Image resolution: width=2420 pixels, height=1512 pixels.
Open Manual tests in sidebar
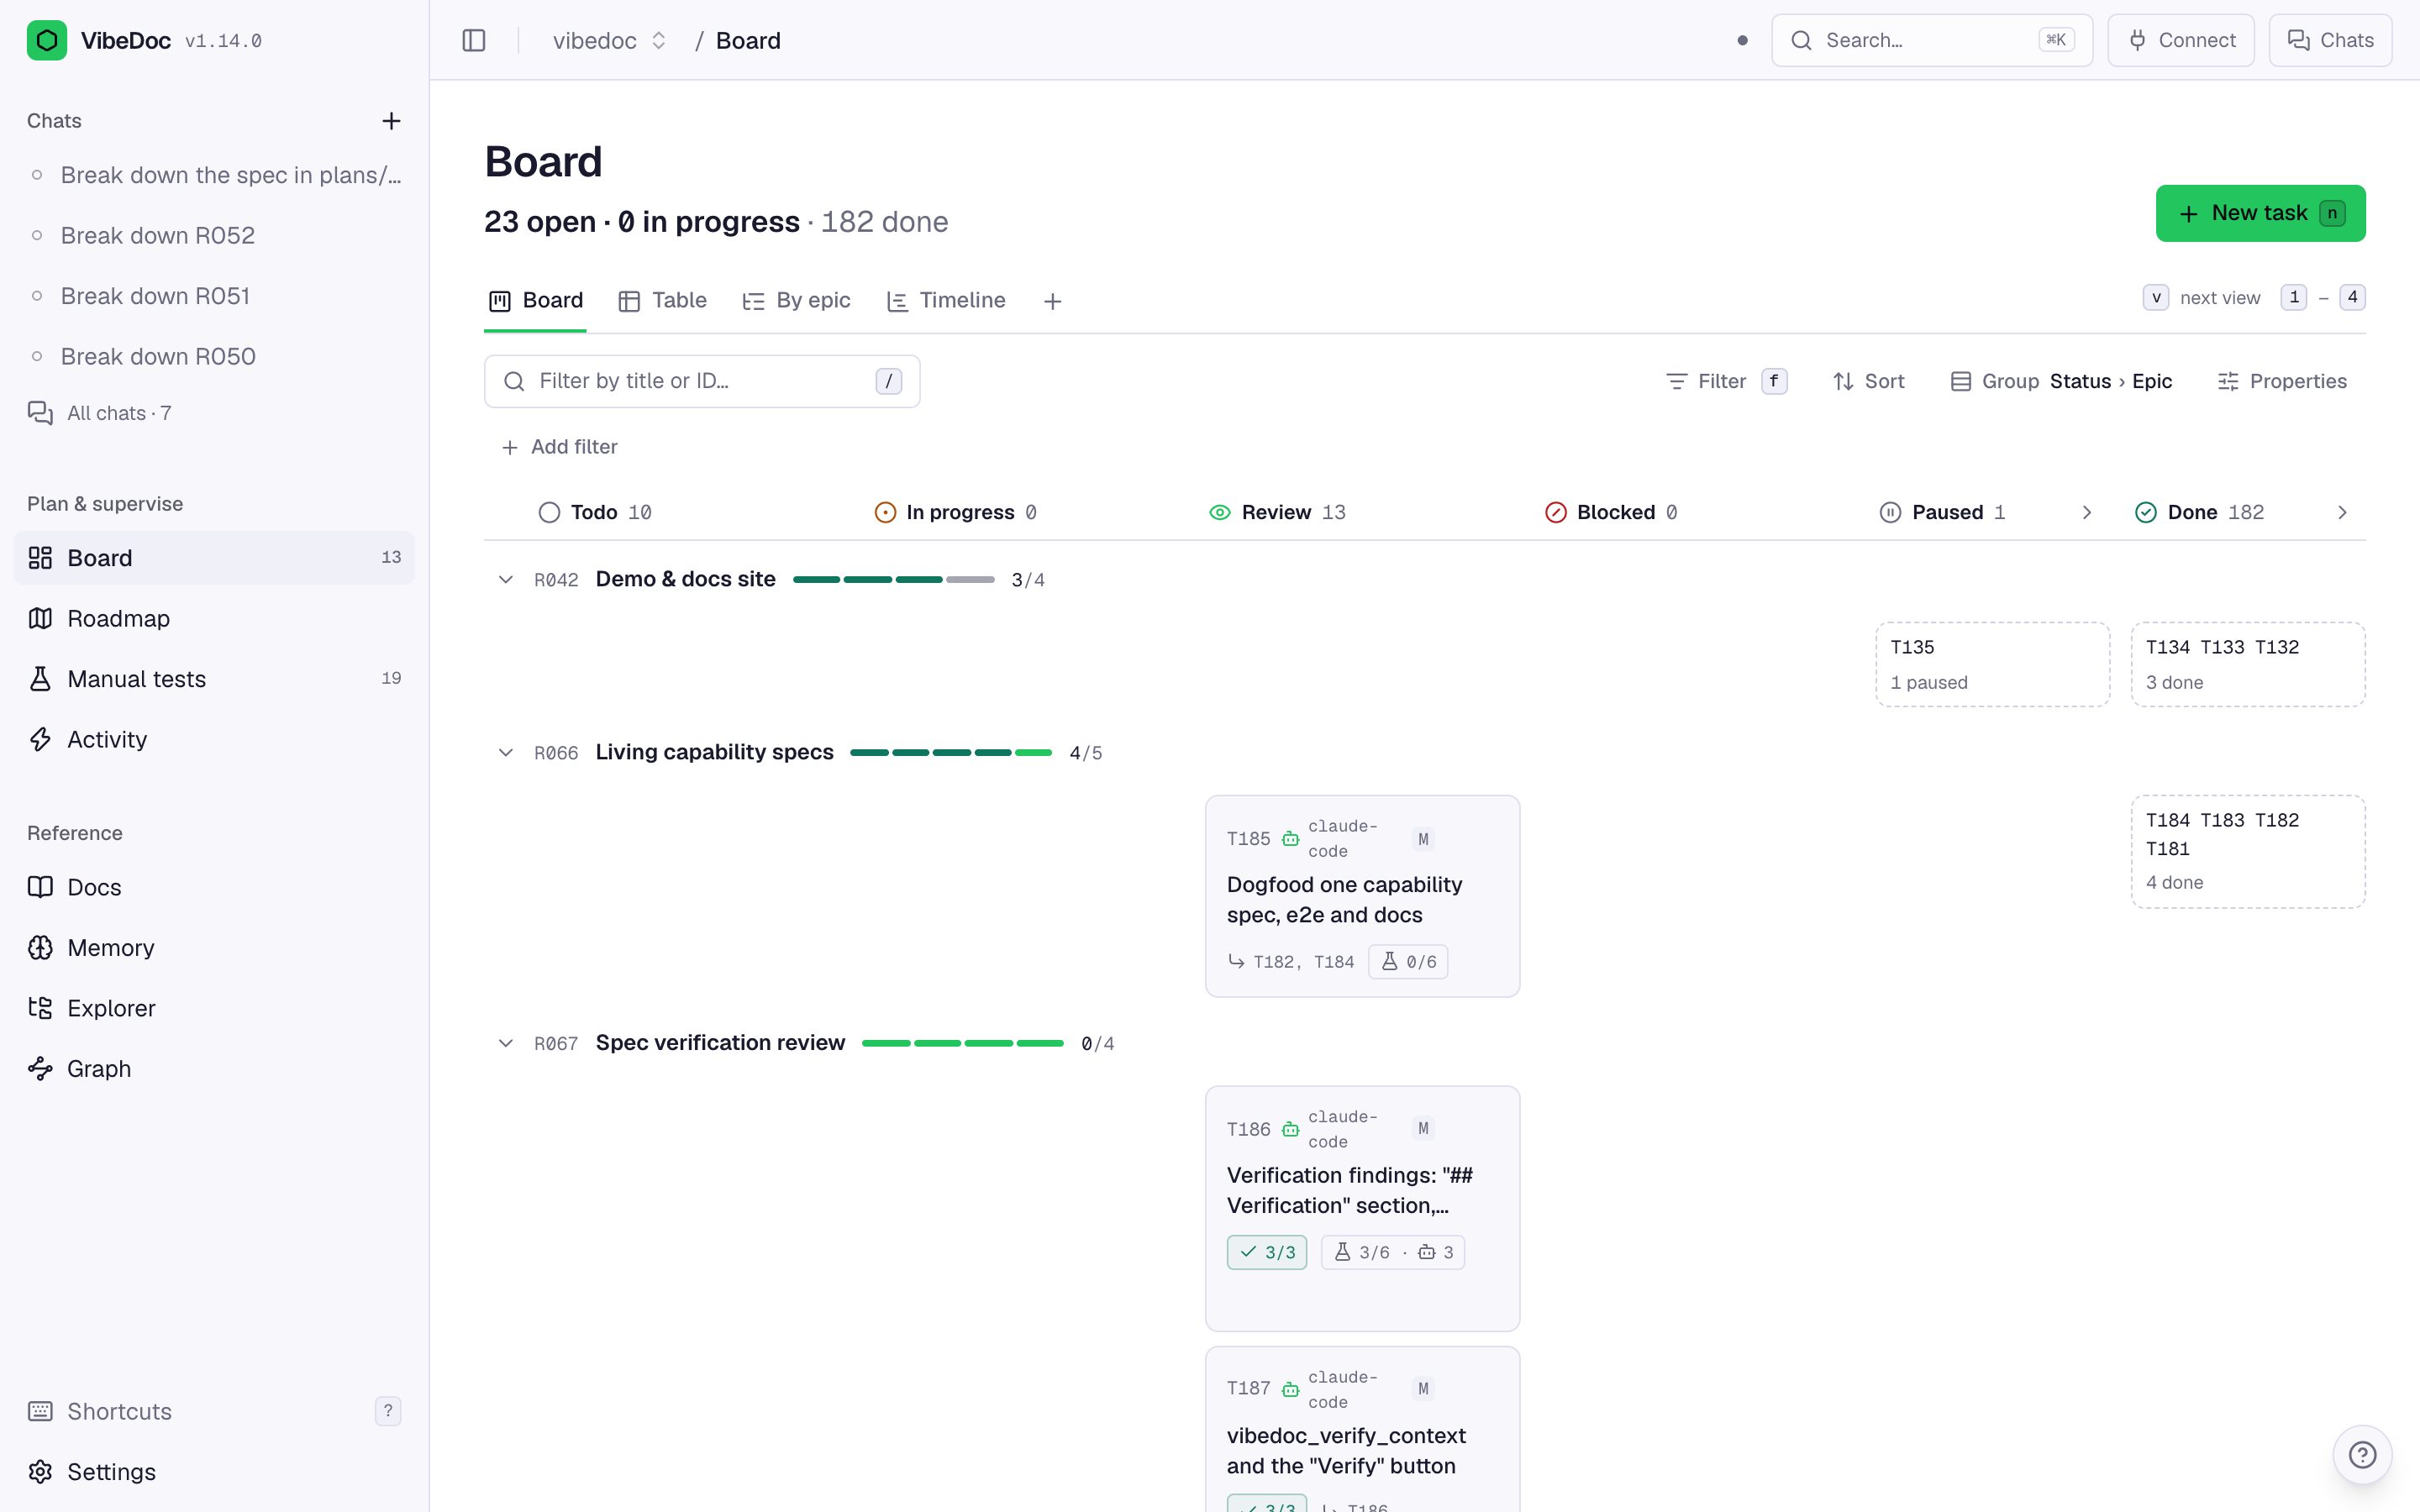click(x=214, y=679)
